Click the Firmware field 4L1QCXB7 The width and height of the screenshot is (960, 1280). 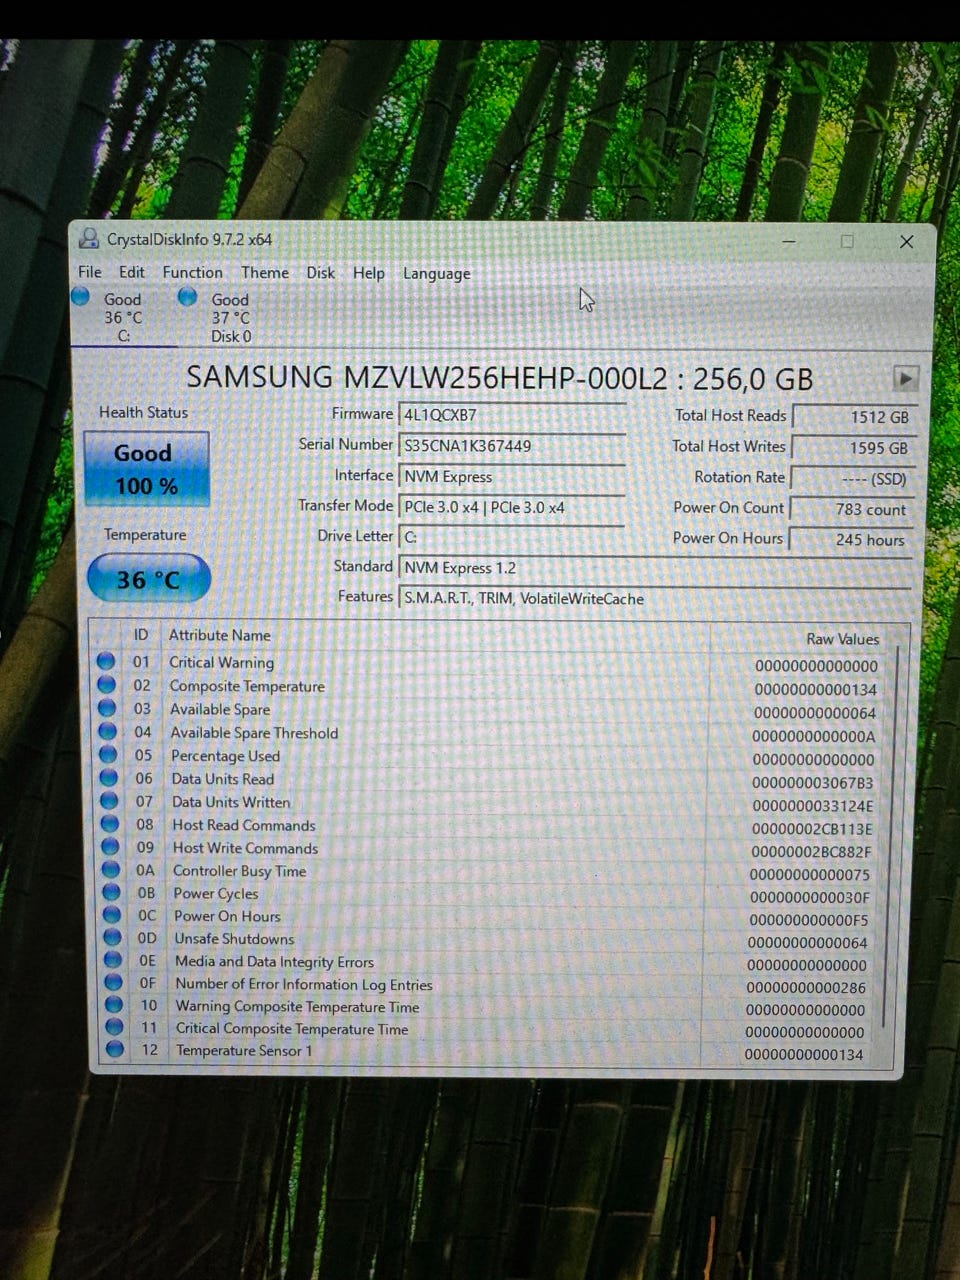[x=512, y=415]
